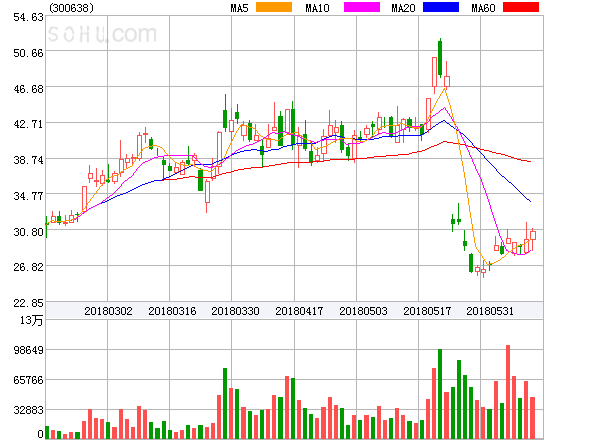Click the 65766 volume axis value
The height and width of the screenshot is (440, 600).
28,380
